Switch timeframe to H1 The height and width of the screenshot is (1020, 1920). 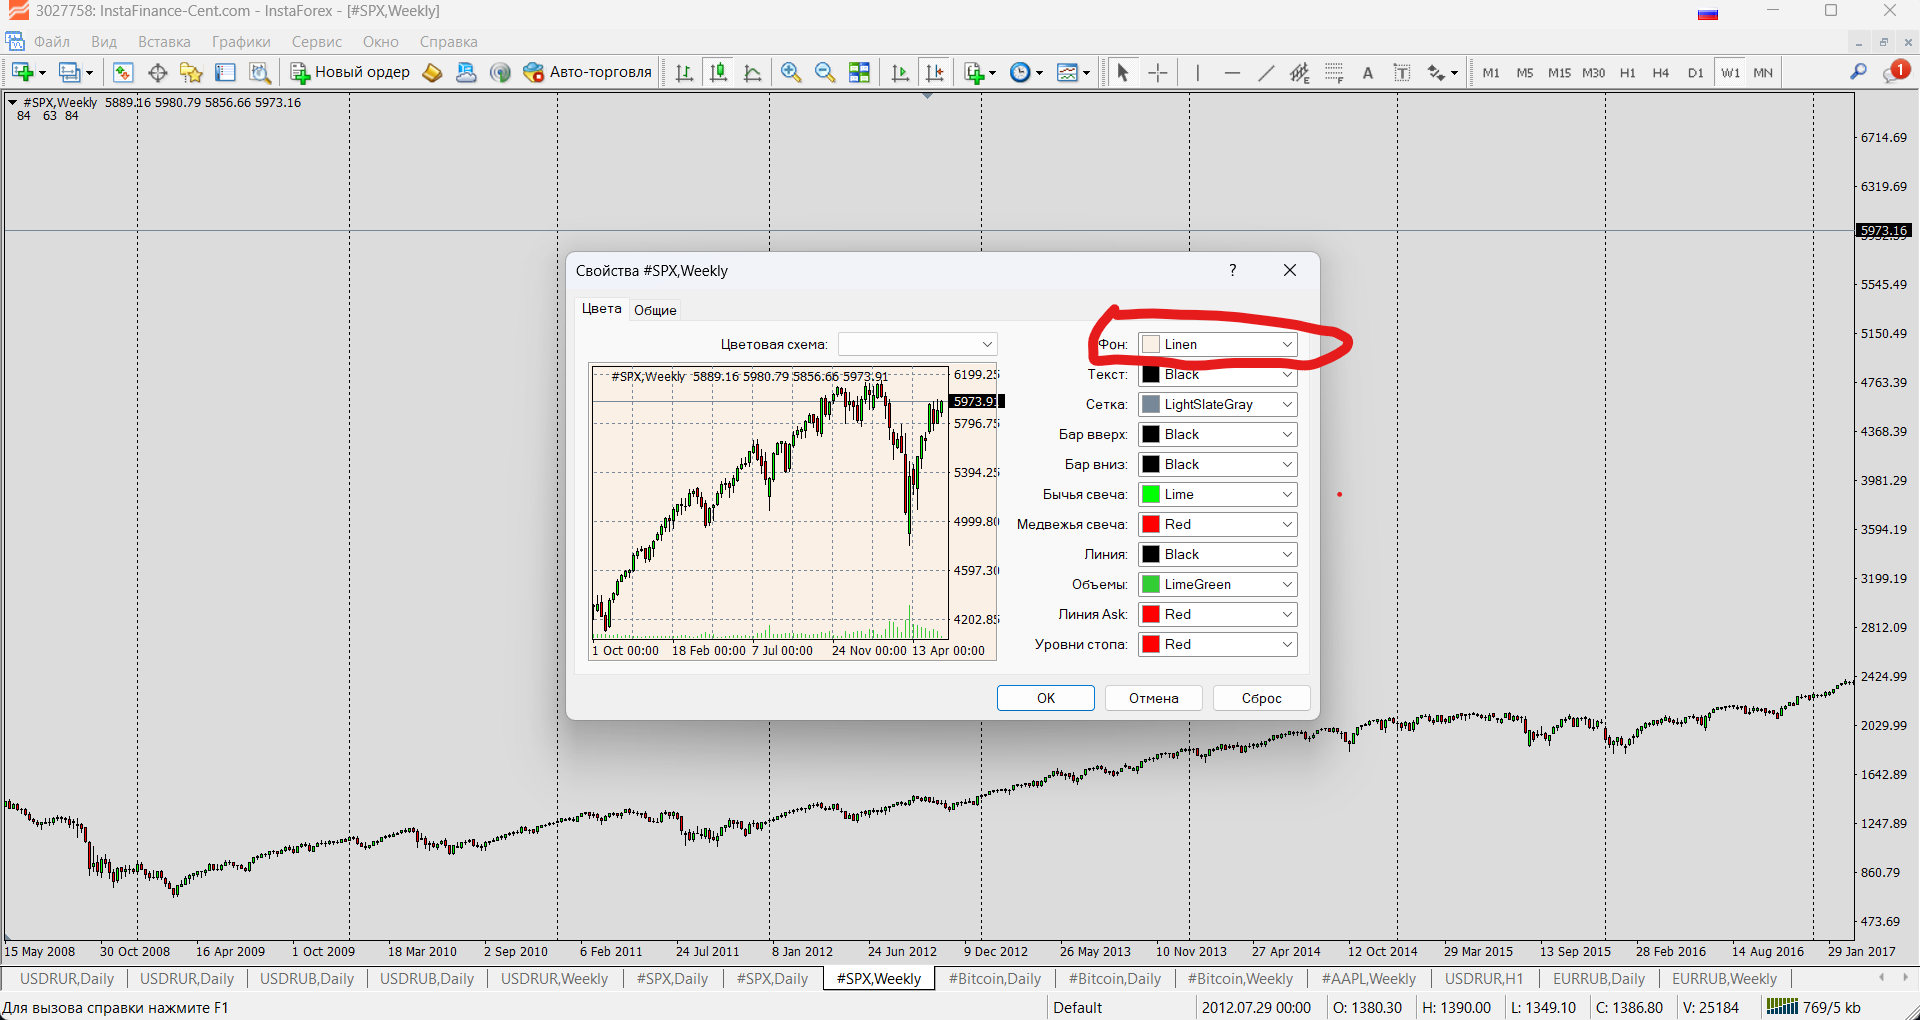1628,72
